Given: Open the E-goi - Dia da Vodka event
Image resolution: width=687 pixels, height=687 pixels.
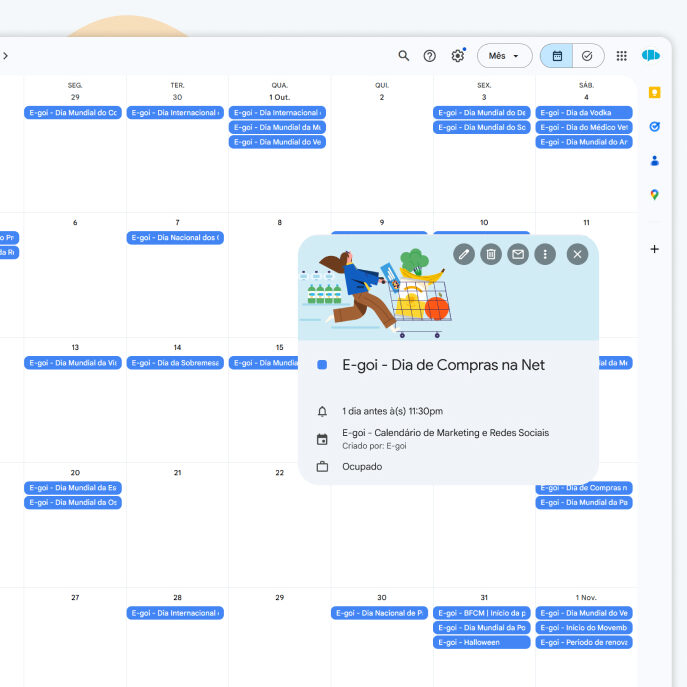Looking at the screenshot, I should (x=583, y=113).
